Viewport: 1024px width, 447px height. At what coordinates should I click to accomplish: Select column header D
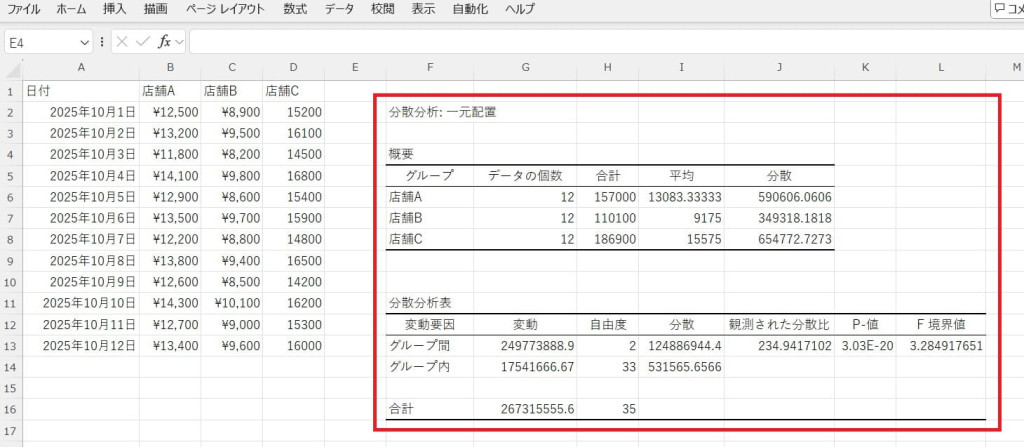click(294, 67)
